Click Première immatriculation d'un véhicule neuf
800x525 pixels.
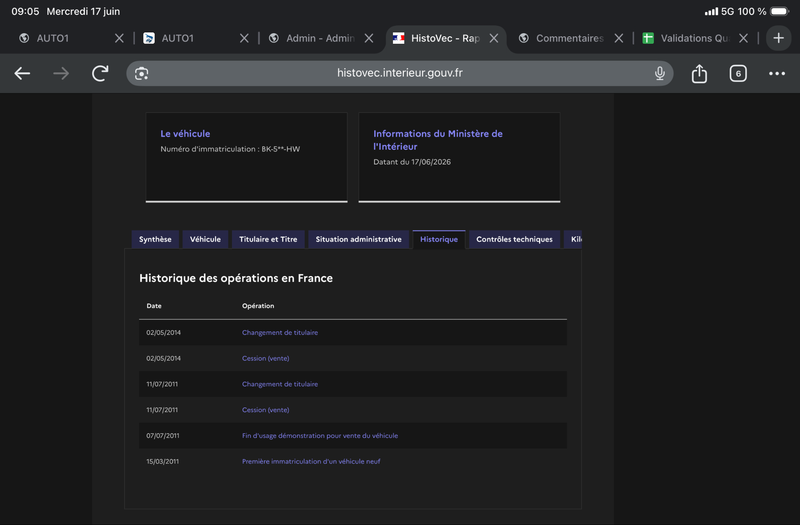click(x=311, y=461)
